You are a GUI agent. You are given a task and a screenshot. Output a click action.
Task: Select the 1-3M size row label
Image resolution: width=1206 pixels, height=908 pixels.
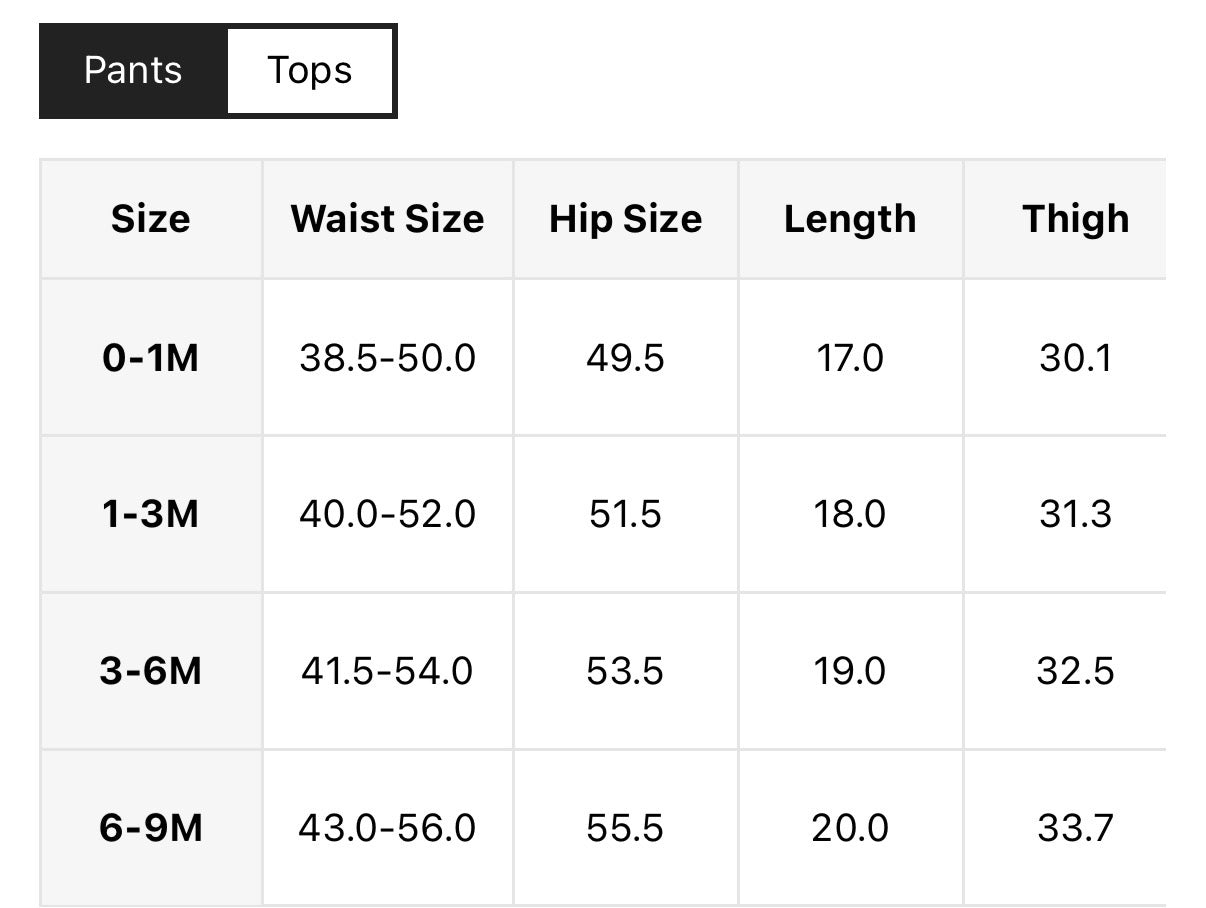click(151, 514)
